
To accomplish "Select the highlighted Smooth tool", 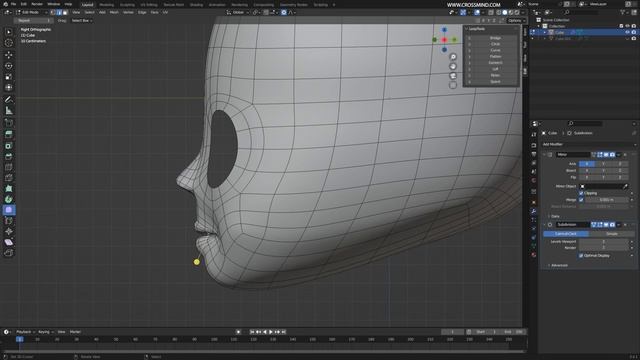I will [9, 210].
